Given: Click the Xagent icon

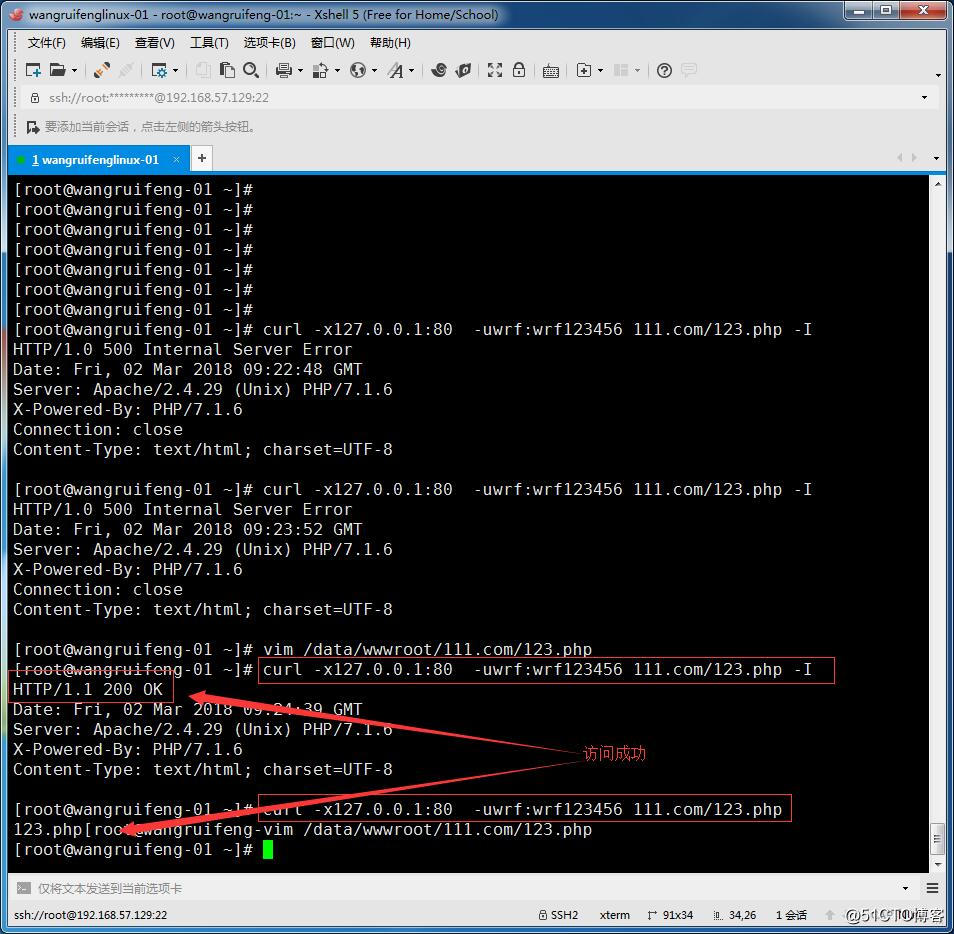Looking at the screenshot, I should (x=464, y=70).
